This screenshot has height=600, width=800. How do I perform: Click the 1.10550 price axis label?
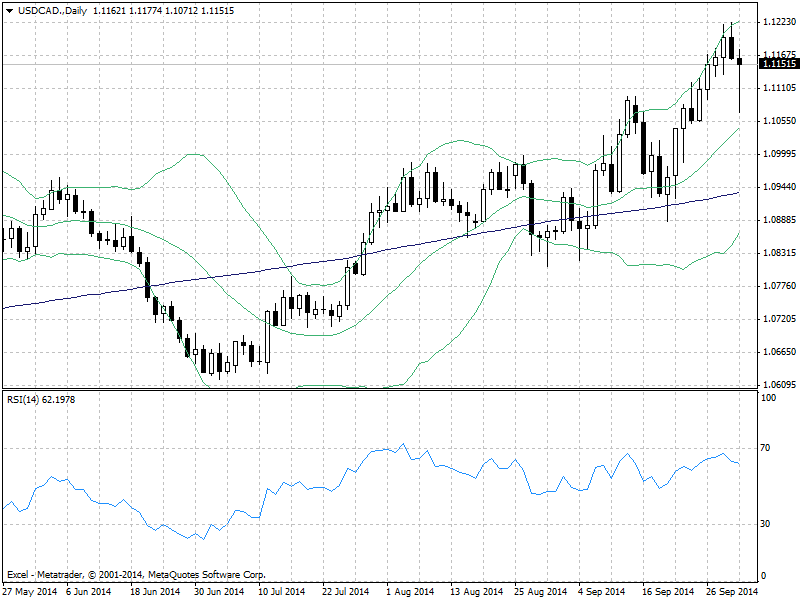(779, 120)
